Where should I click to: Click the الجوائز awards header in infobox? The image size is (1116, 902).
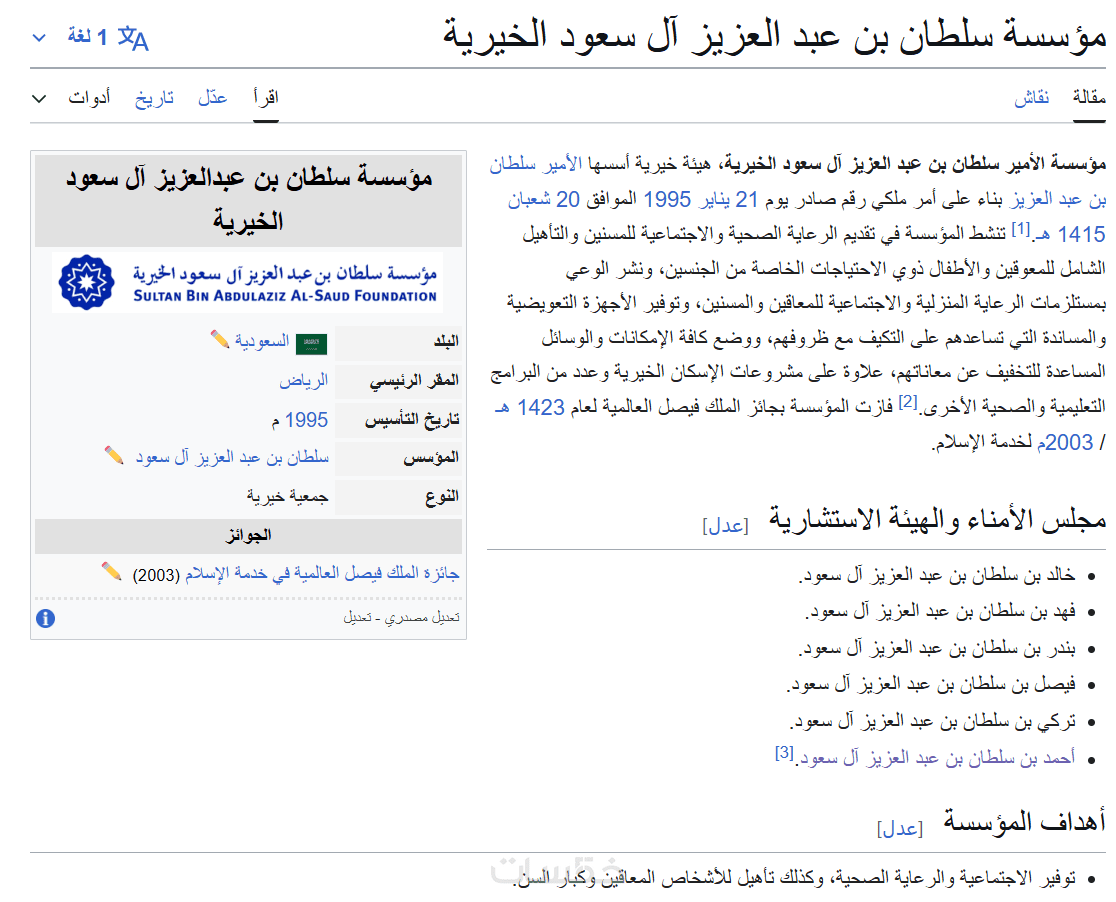pyautogui.click(x=248, y=536)
